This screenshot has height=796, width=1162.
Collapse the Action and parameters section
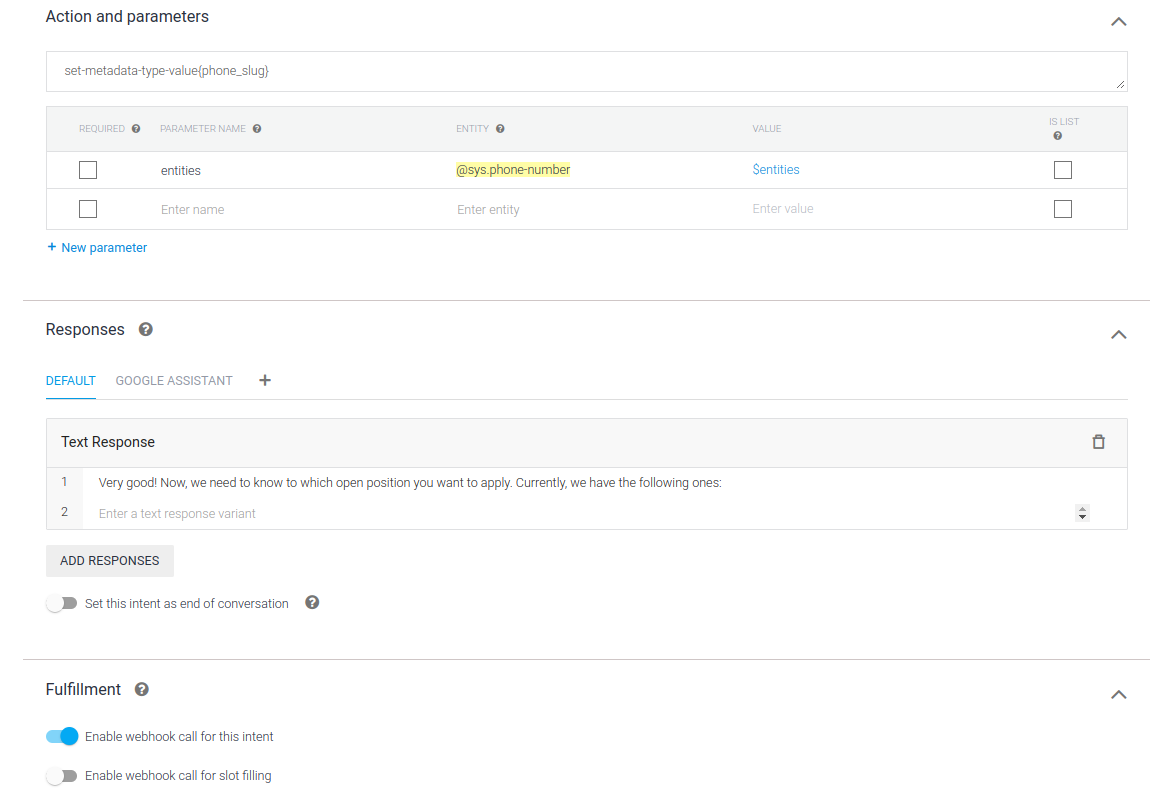[x=1118, y=21]
